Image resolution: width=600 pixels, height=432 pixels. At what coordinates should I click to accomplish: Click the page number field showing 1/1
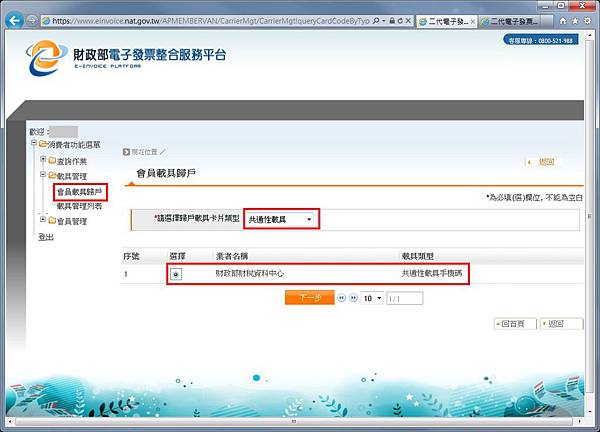pyautogui.click(x=404, y=298)
